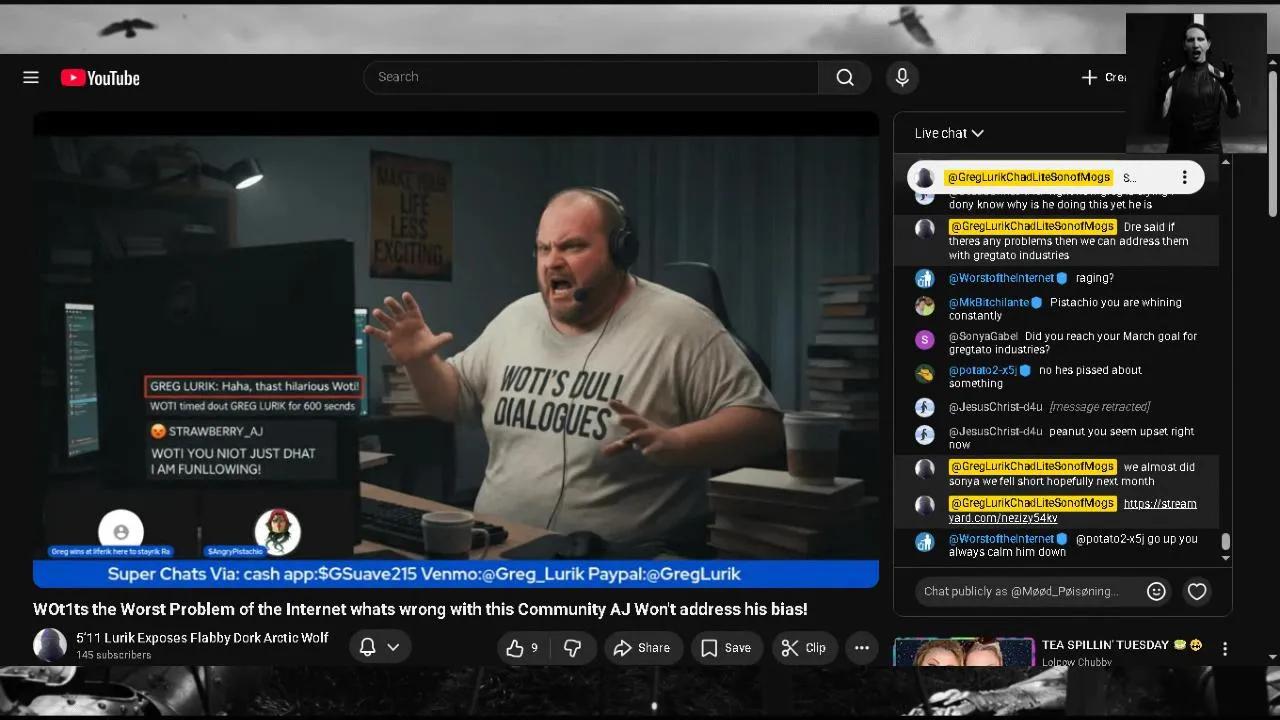This screenshot has height=720, width=1280.
Task: Open the TEA SPILLIN' TUESDAY thumbnail
Action: [964, 652]
